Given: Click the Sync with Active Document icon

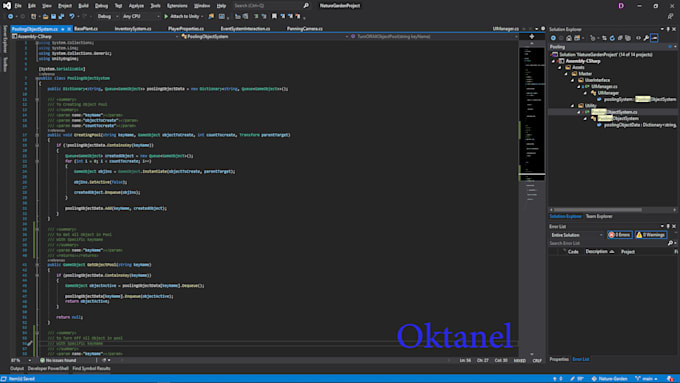Looking at the screenshot, I should tap(604, 38).
